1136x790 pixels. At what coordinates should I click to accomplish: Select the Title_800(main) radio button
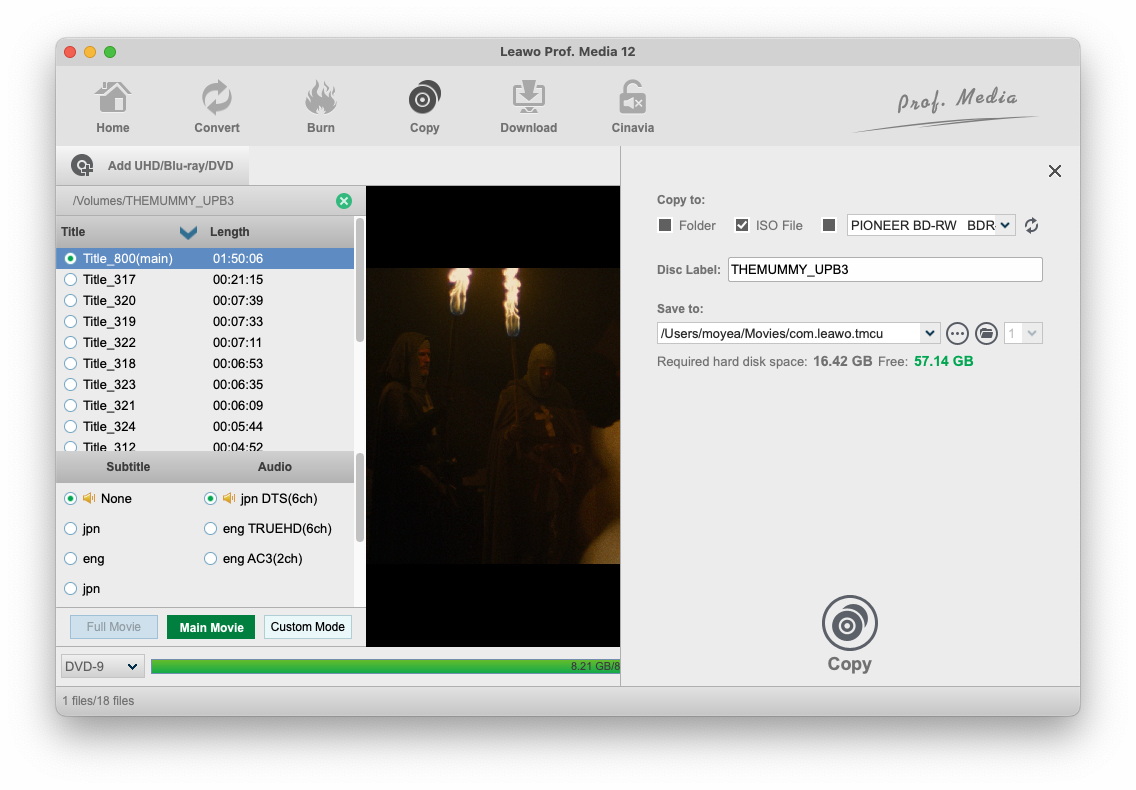click(x=70, y=259)
